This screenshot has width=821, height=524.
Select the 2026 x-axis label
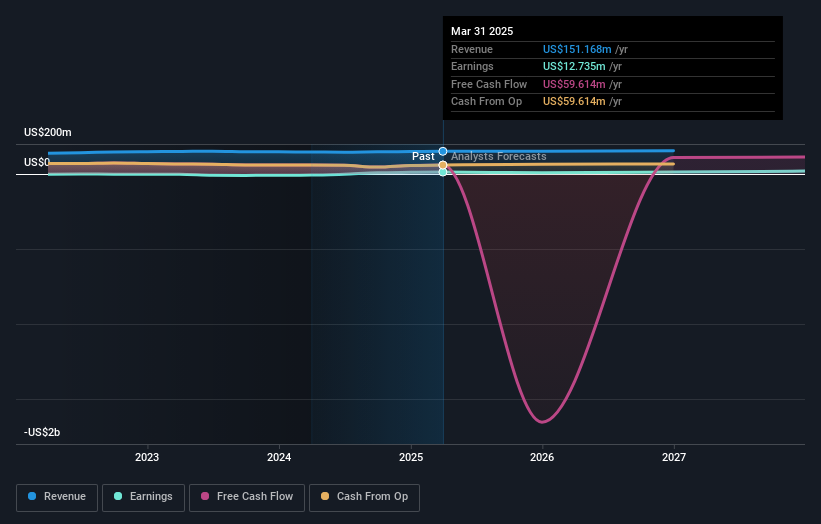pos(542,457)
